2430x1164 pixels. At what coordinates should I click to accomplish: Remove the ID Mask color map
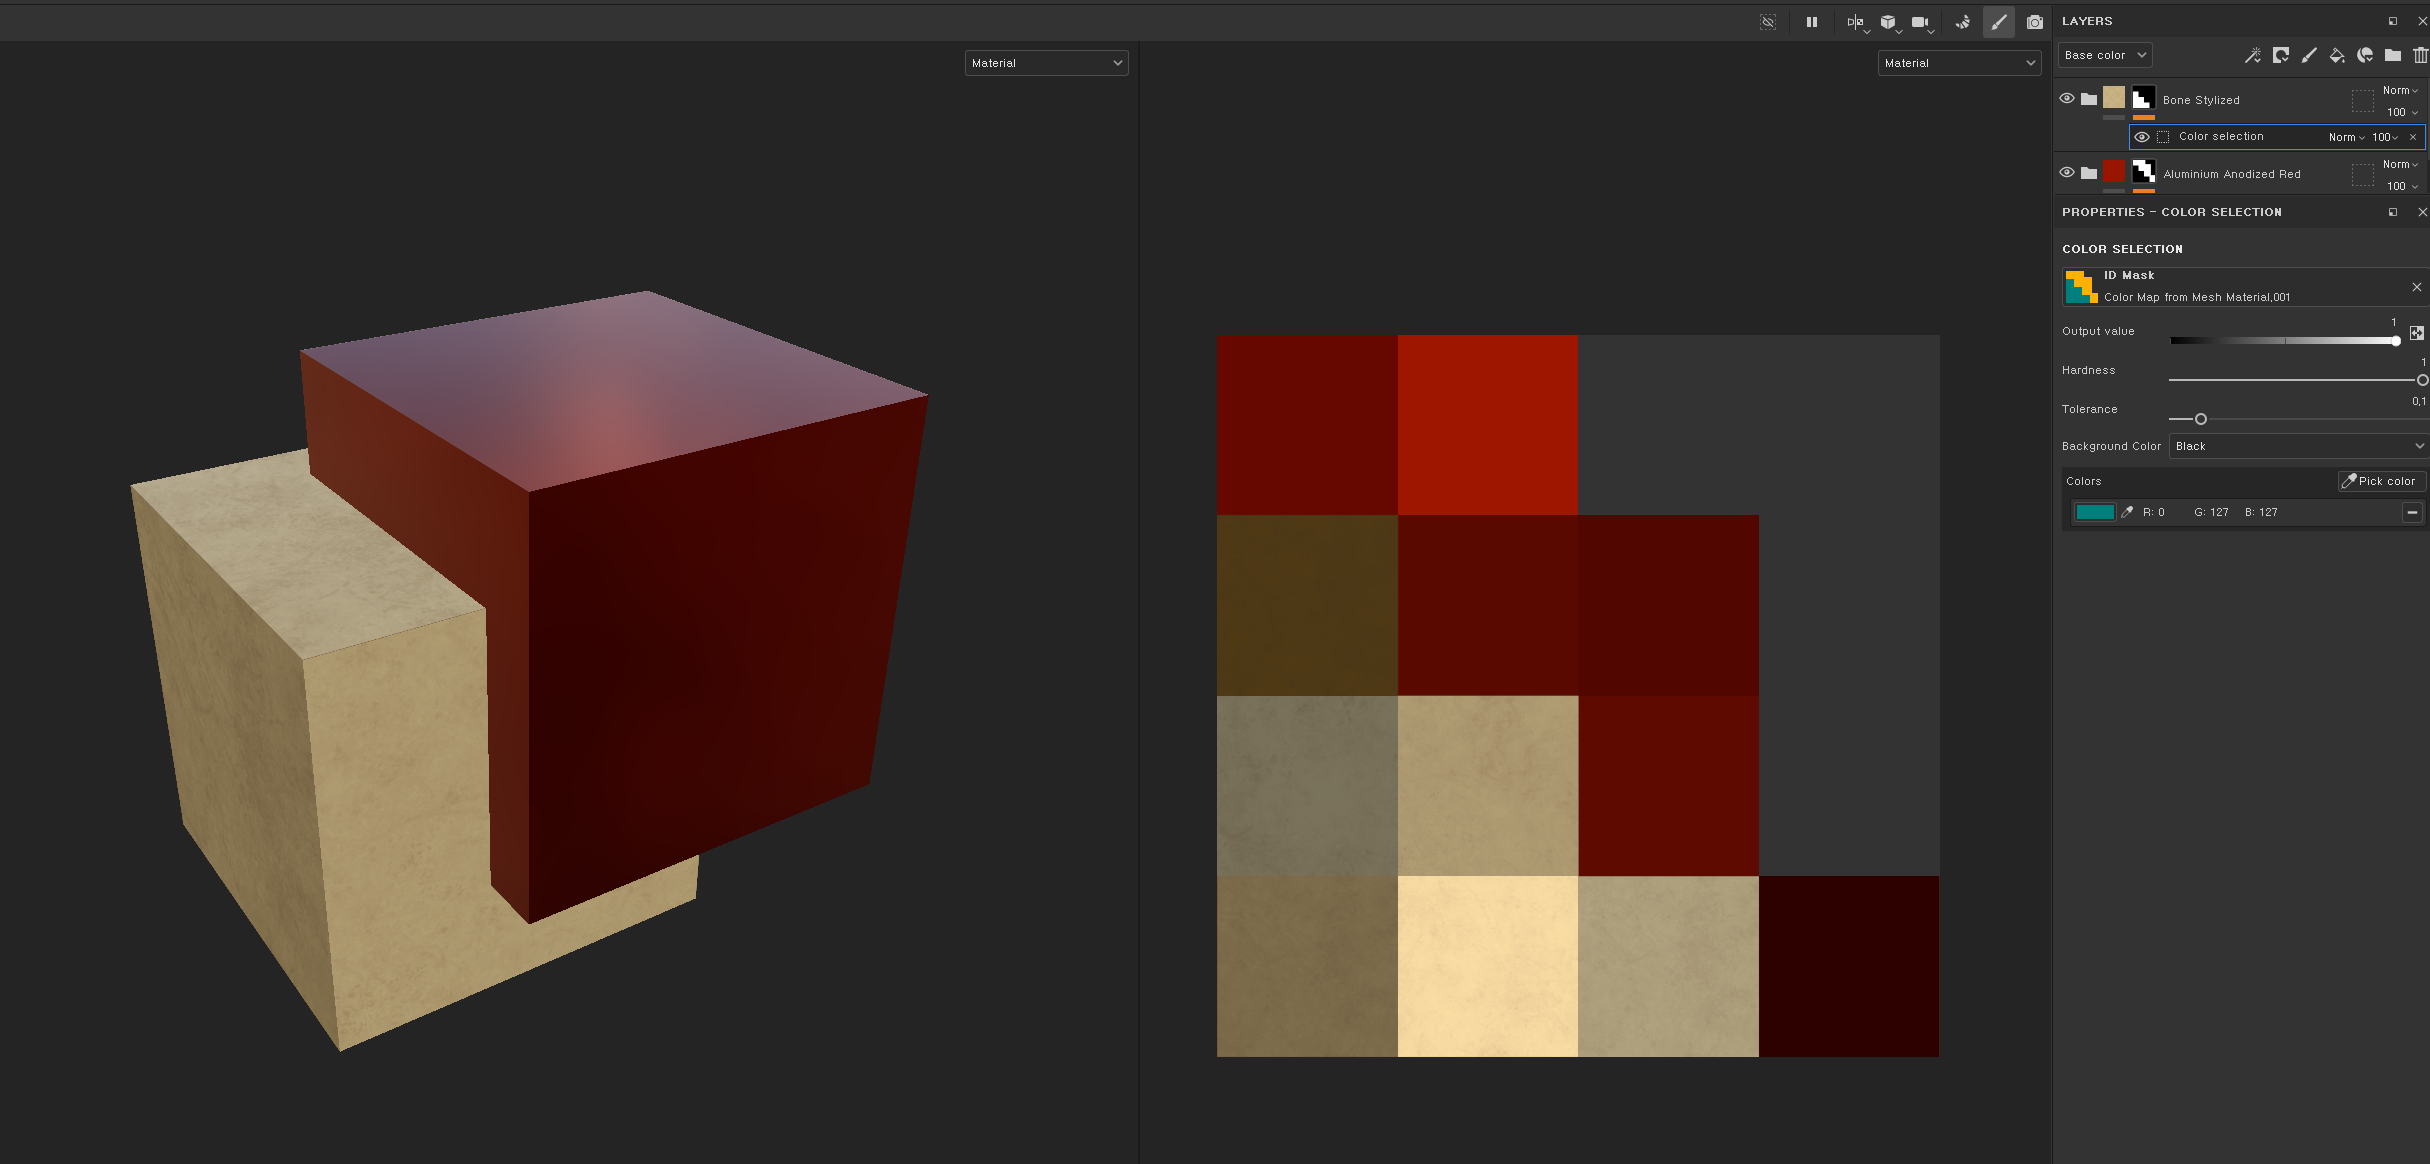tap(2417, 287)
